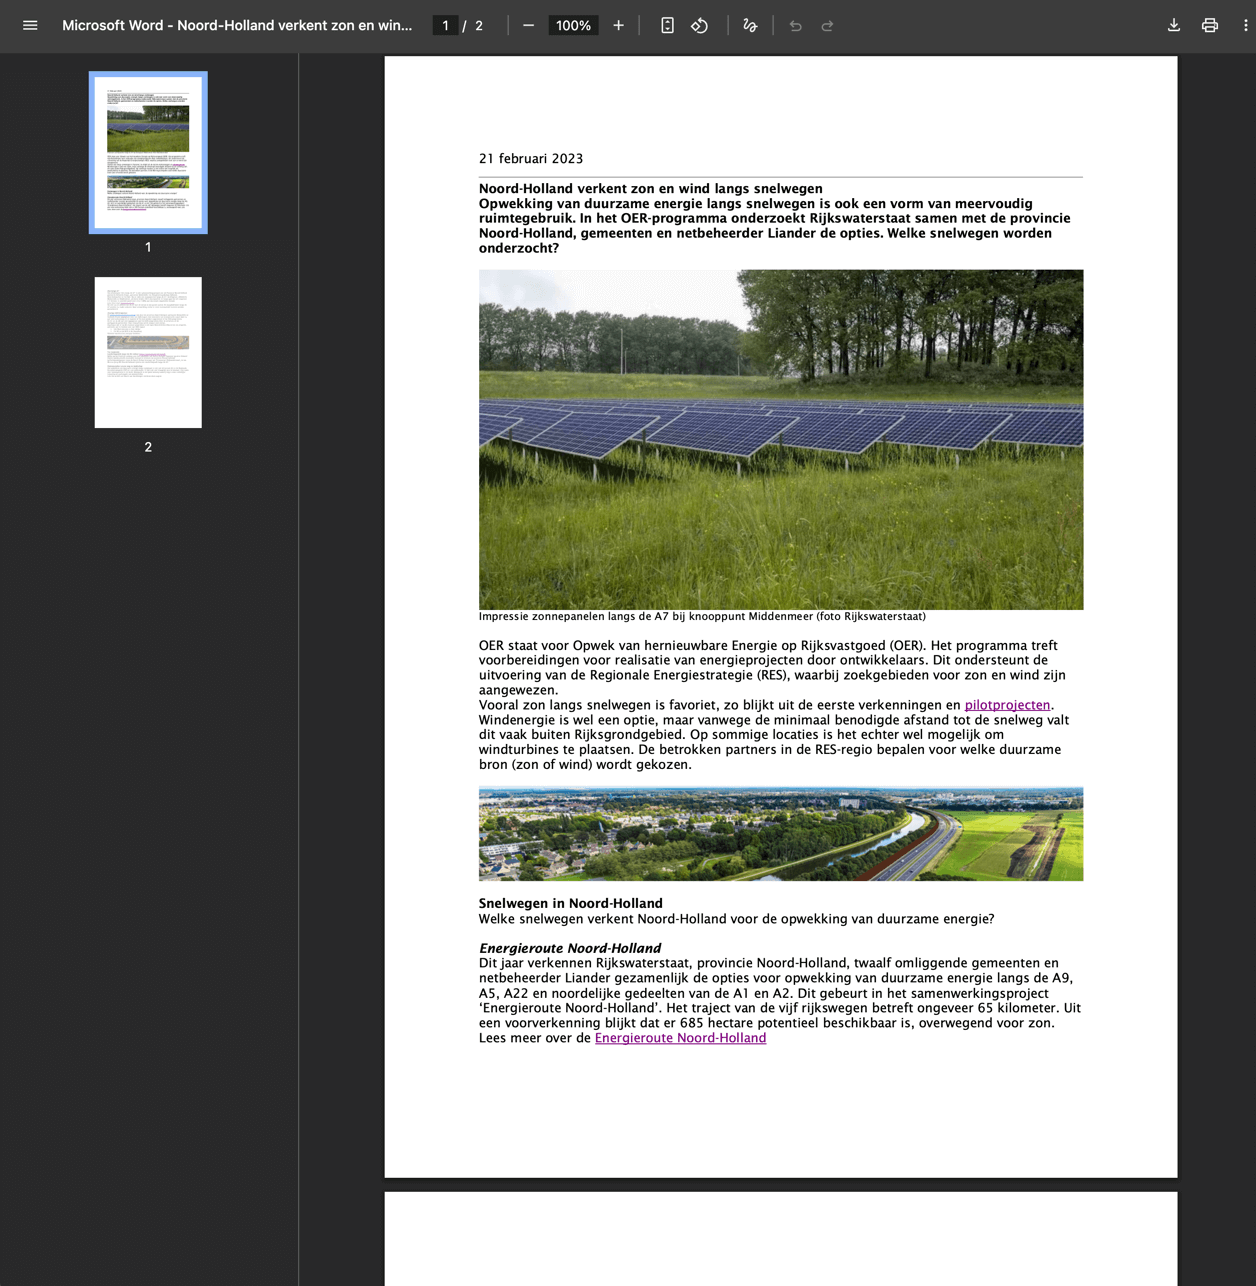Toggle the sidebar with the hamburger menu icon
The image size is (1256, 1286).
[x=30, y=26]
